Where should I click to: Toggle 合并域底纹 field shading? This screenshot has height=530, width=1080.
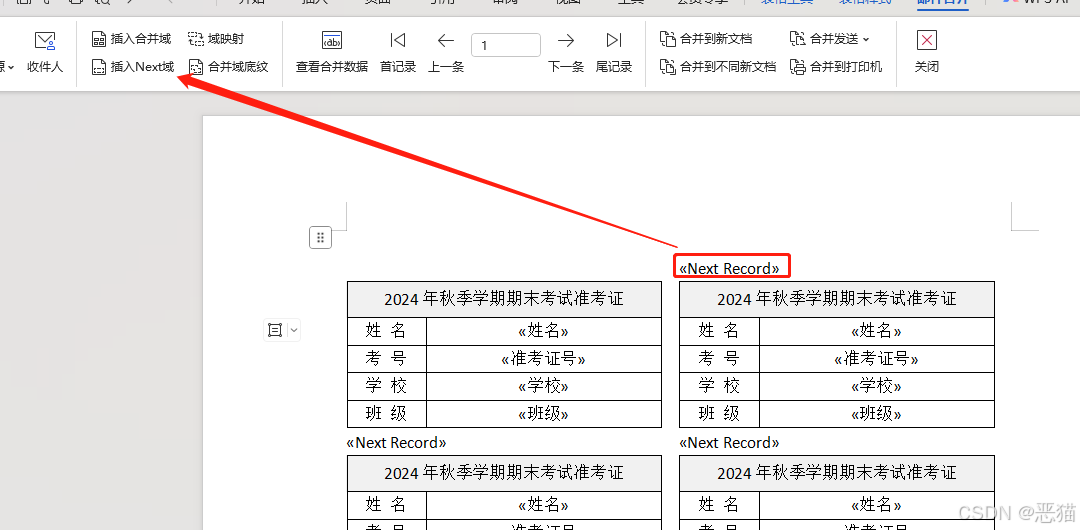[229, 67]
